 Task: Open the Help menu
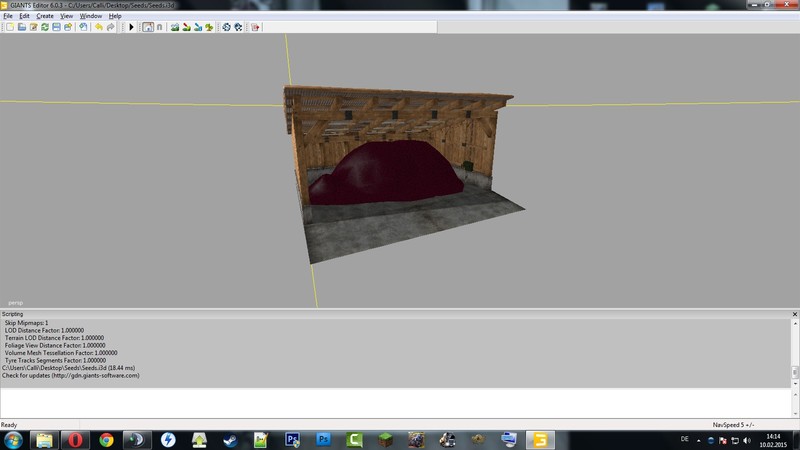115,16
